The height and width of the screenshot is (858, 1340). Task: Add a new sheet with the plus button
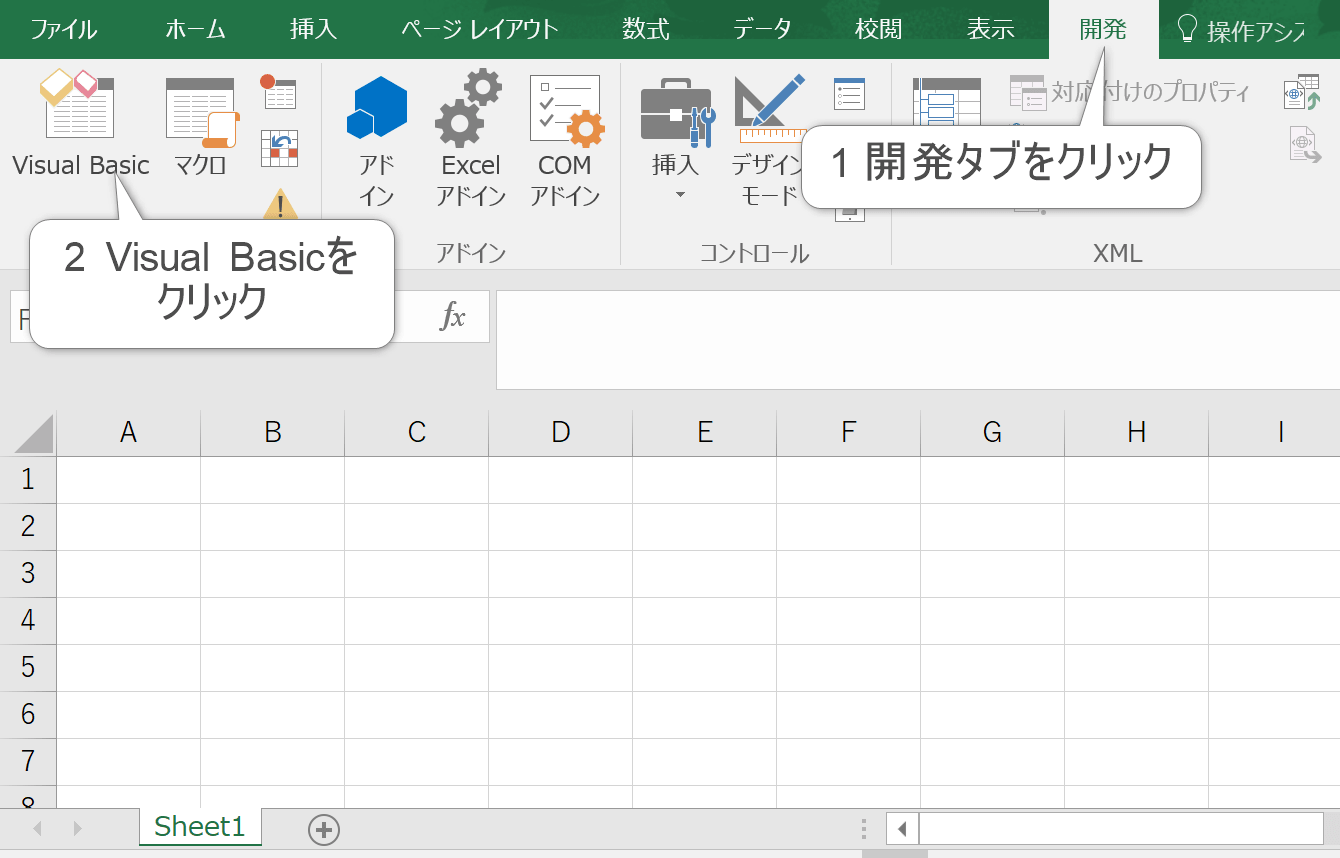point(324,829)
